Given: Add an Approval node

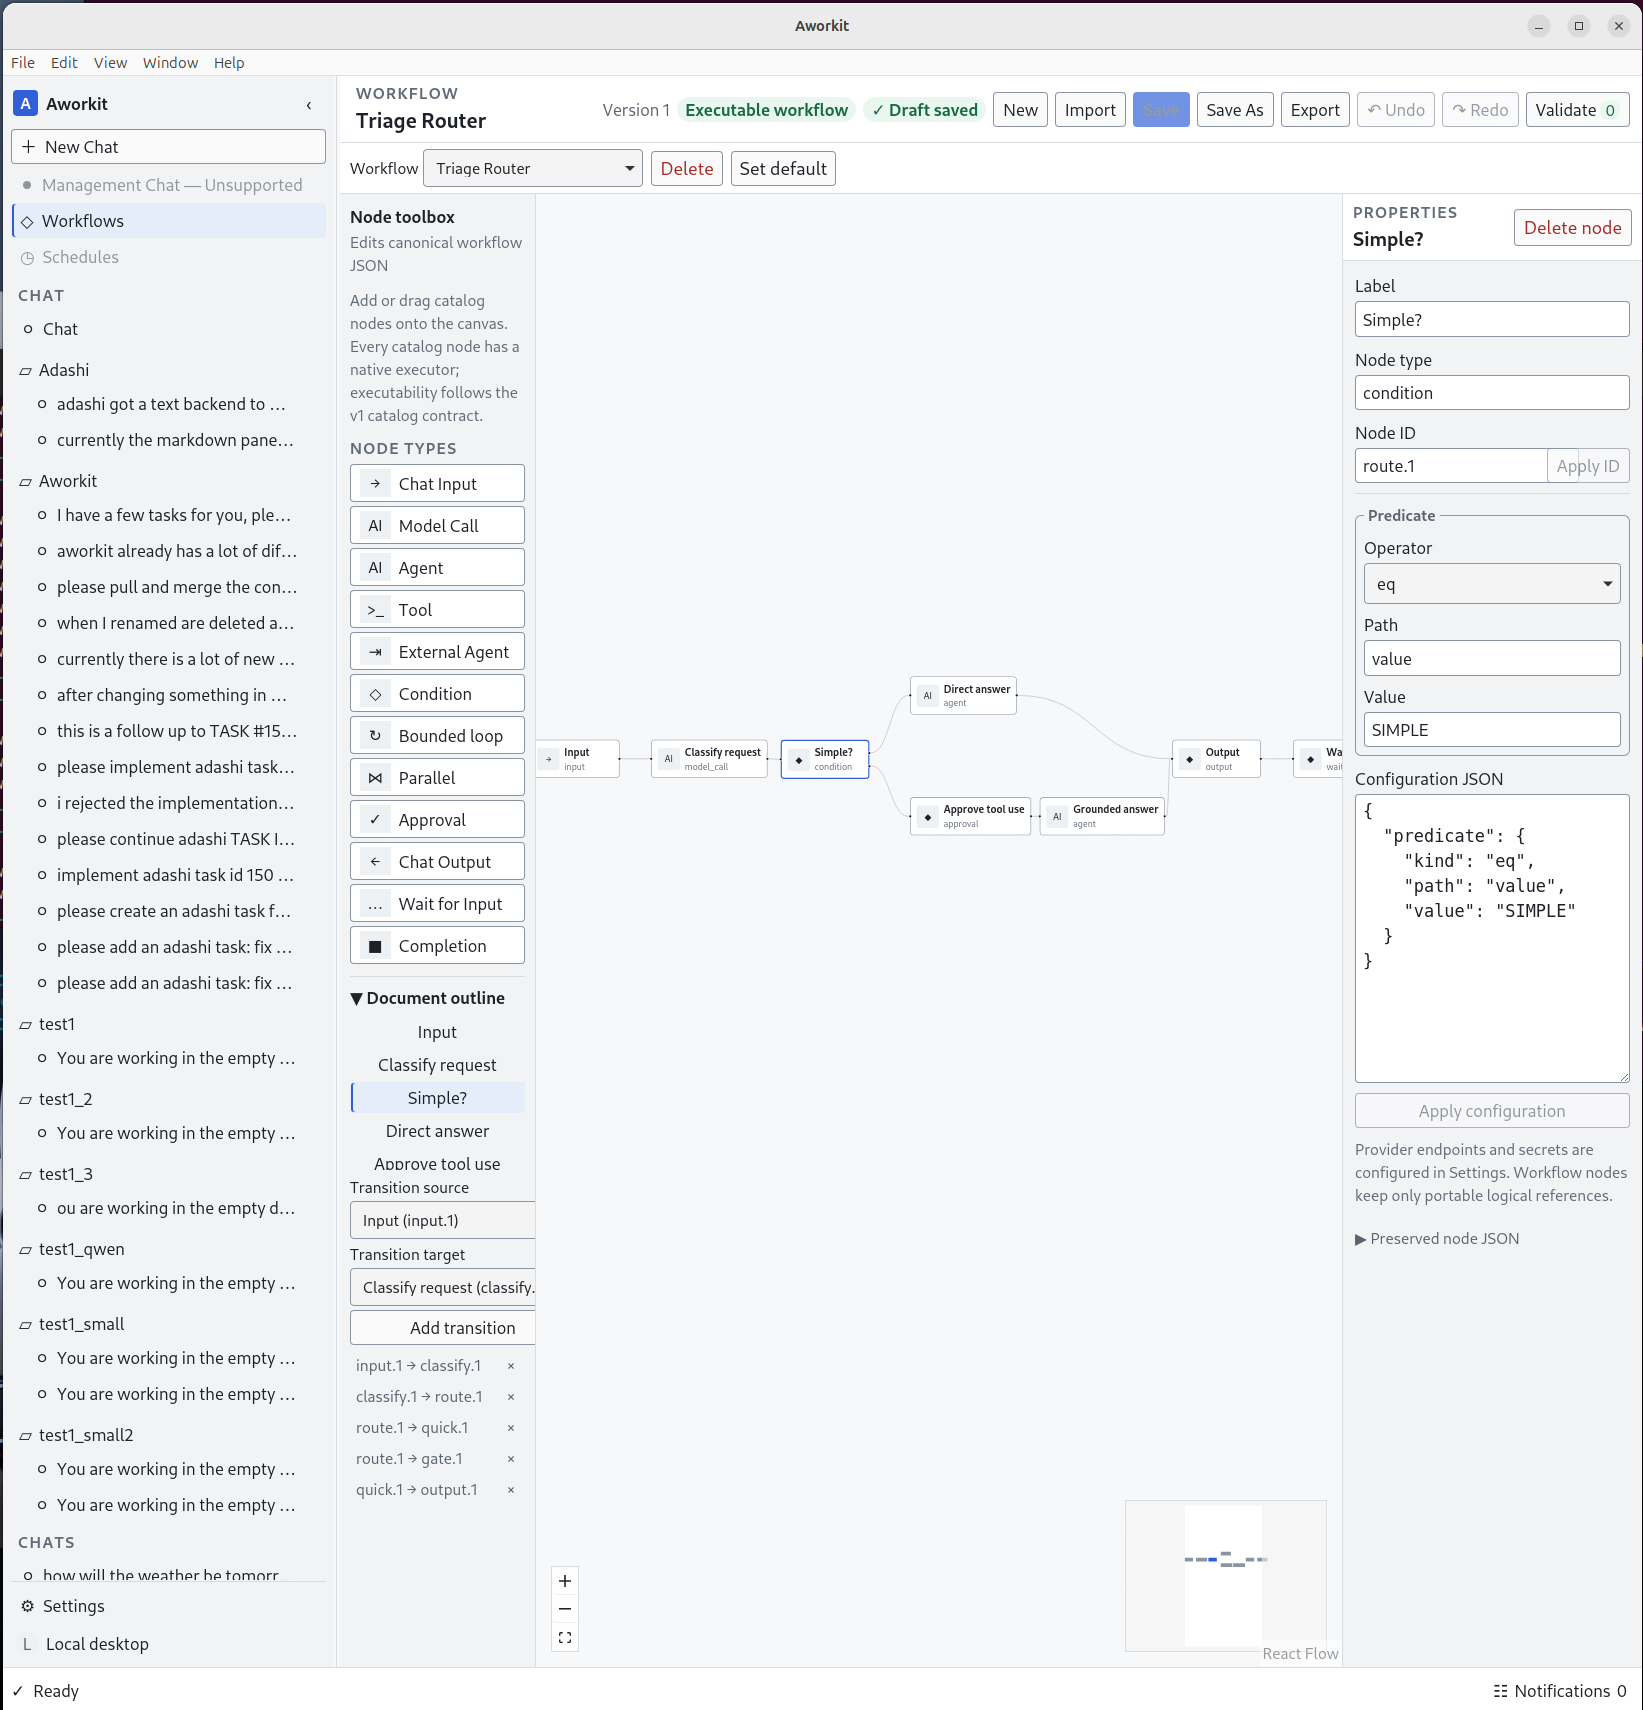Looking at the screenshot, I should click(437, 819).
